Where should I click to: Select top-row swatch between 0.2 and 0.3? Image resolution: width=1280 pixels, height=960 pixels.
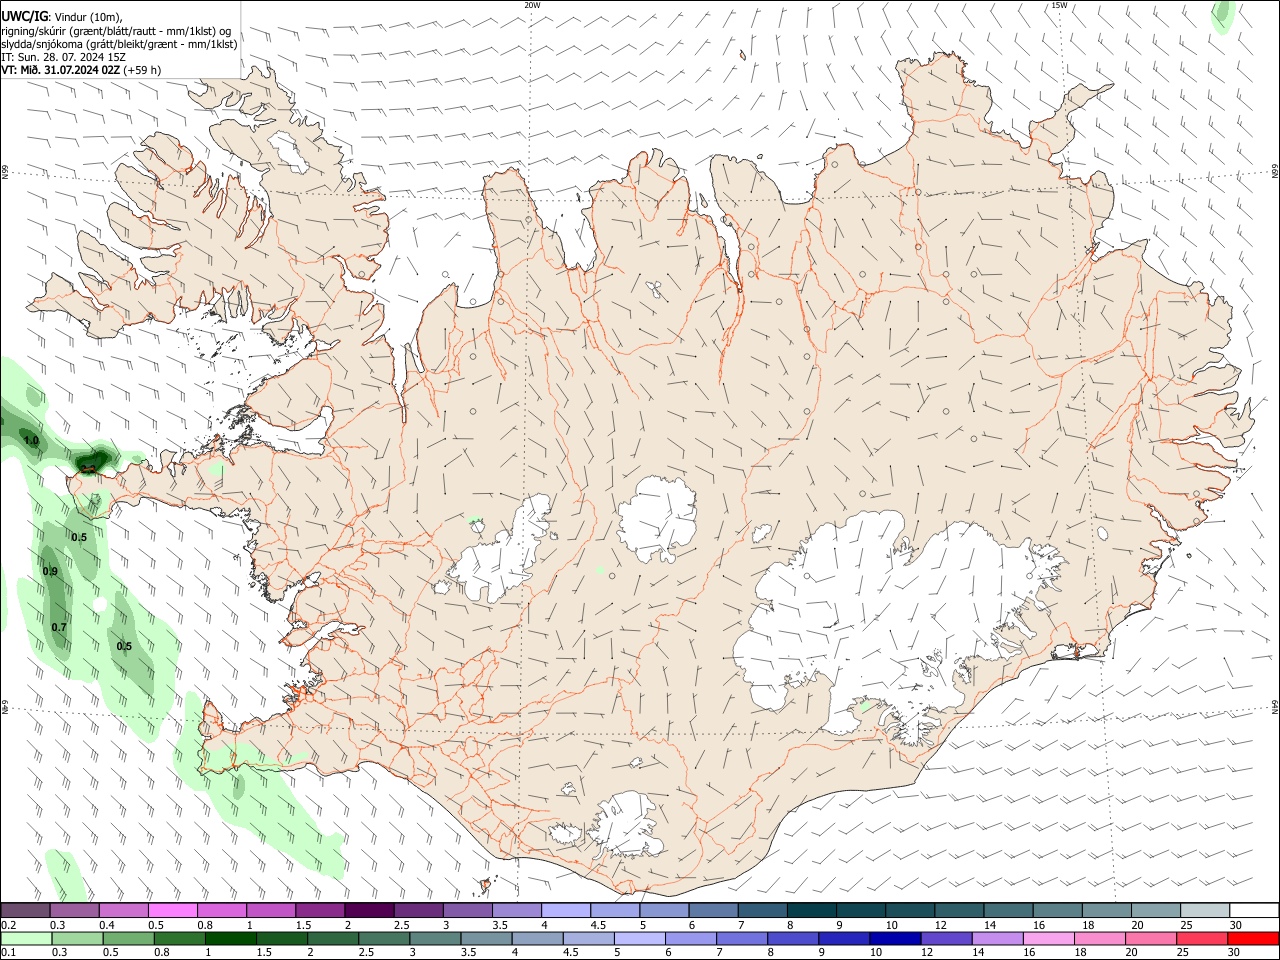(x=25, y=911)
